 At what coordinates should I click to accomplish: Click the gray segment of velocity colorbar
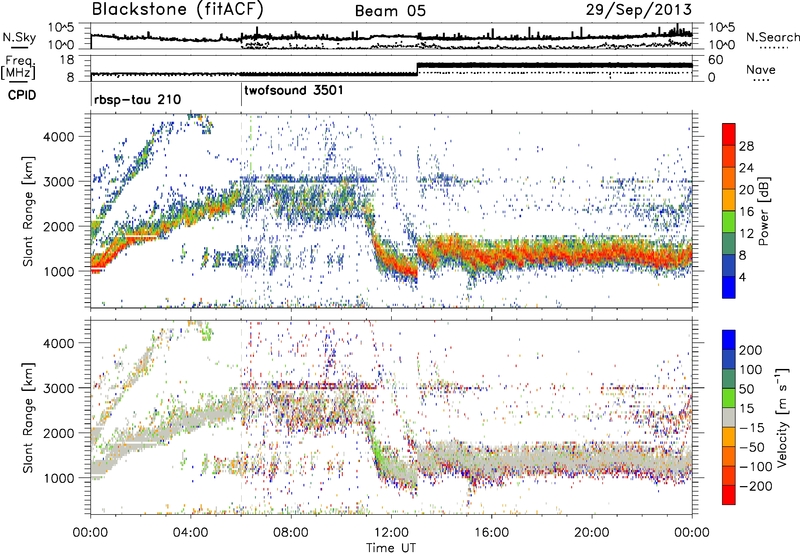tap(729, 418)
